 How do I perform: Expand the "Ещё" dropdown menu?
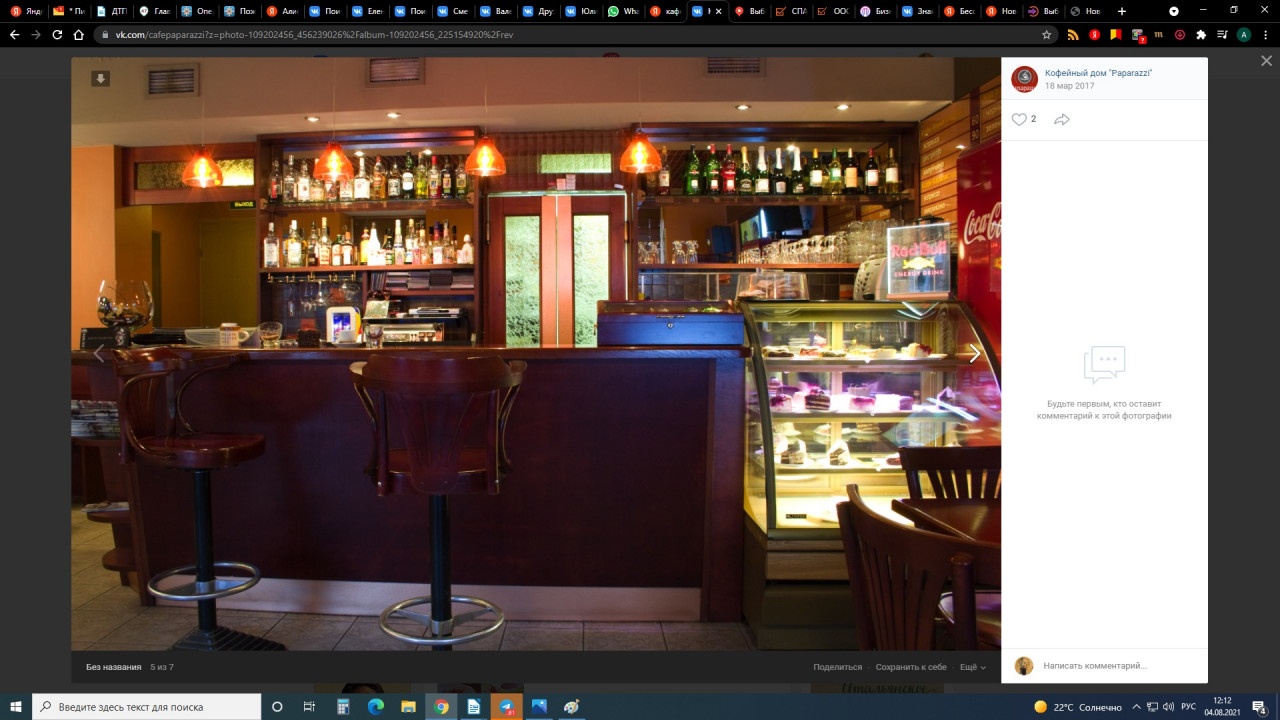point(972,667)
